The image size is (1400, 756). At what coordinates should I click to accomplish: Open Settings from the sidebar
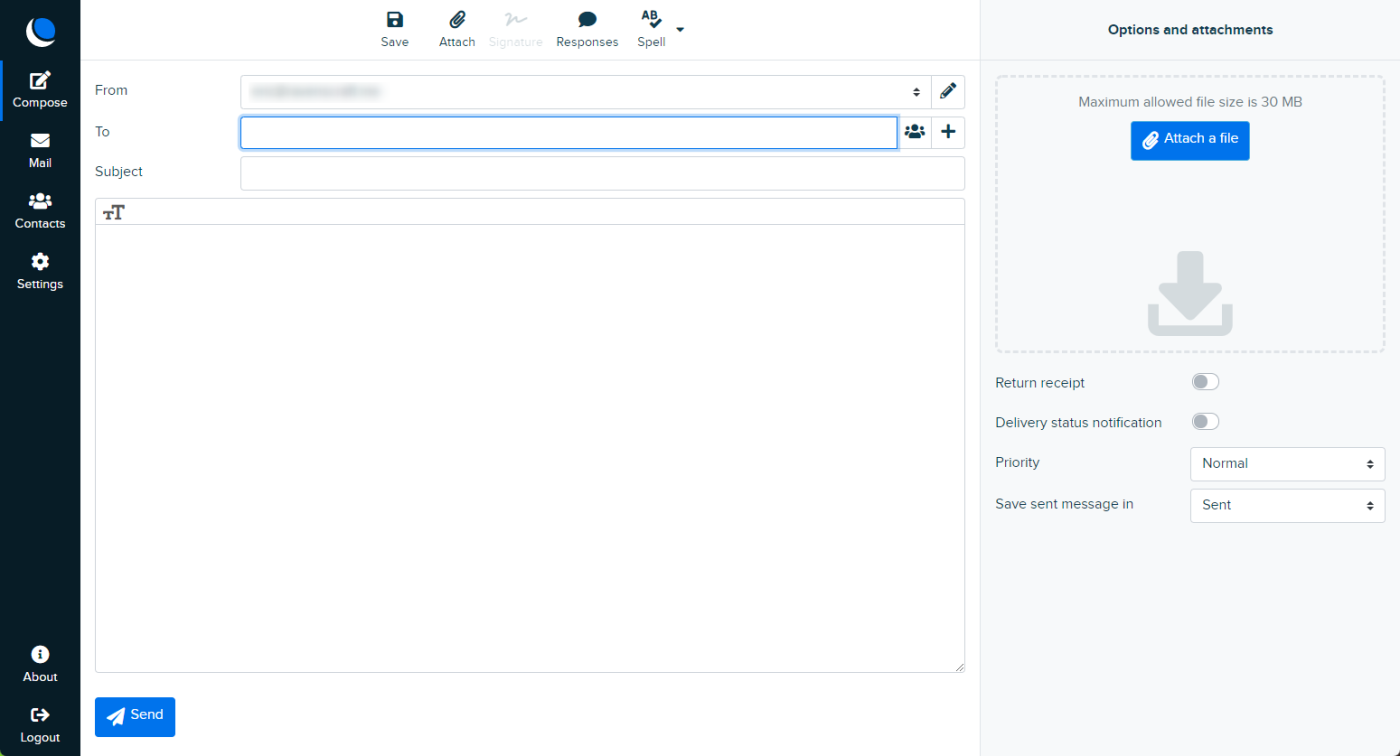[40, 271]
